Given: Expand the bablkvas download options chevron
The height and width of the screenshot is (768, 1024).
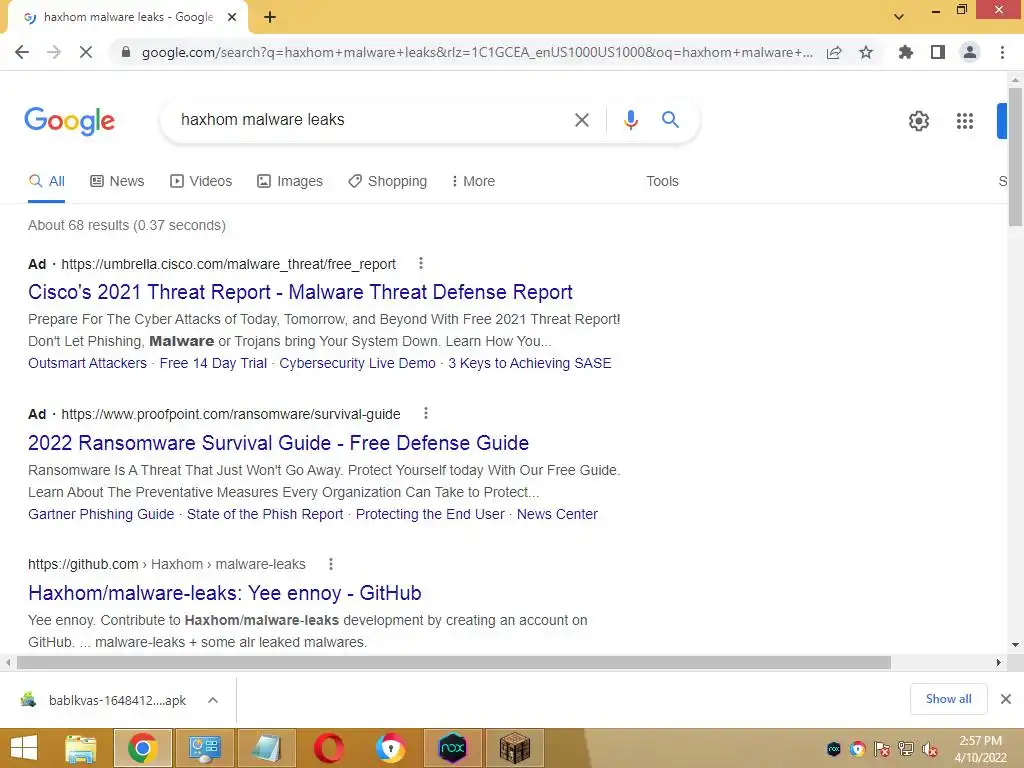Looking at the screenshot, I should 213,700.
